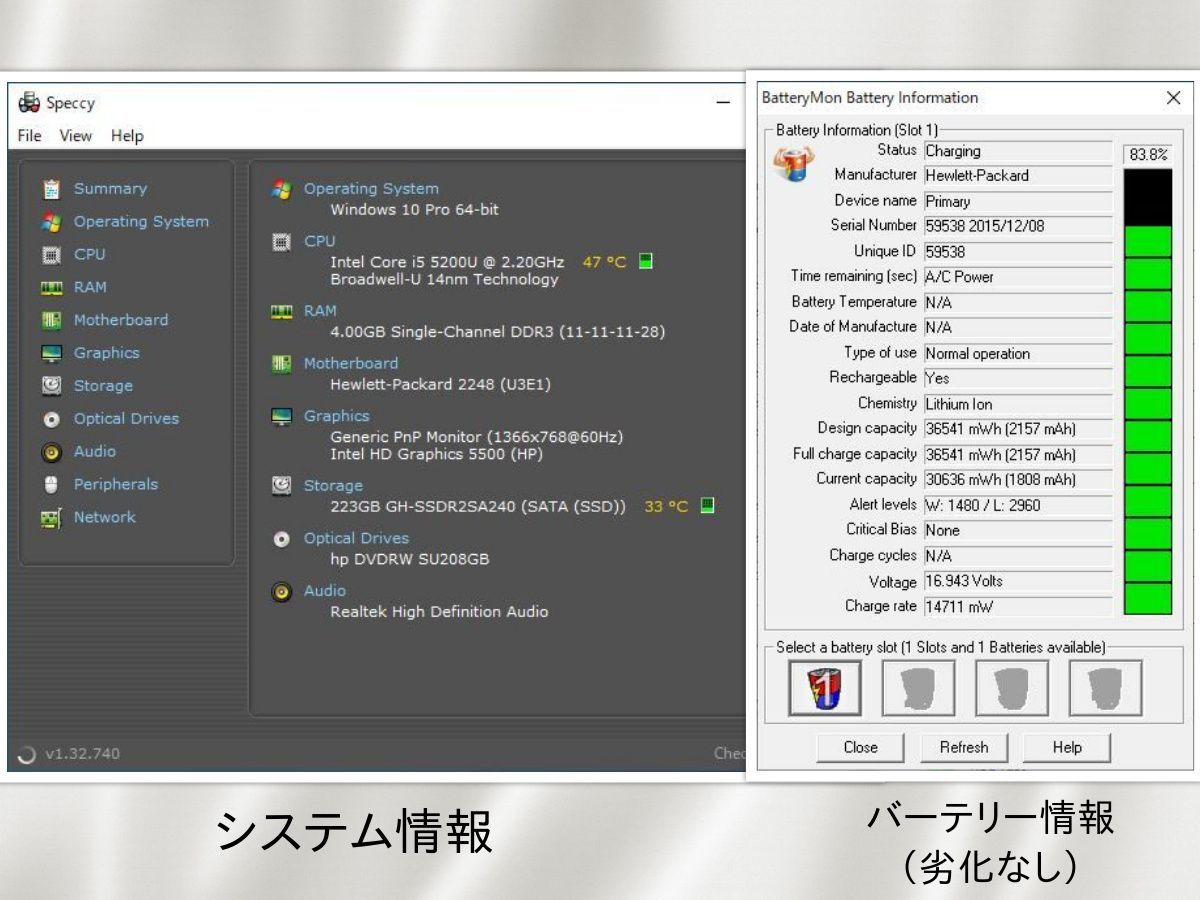Click the CPU icon beside CPU heading
Image resolution: width=1200 pixels, height=900 pixels.
point(282,242)
